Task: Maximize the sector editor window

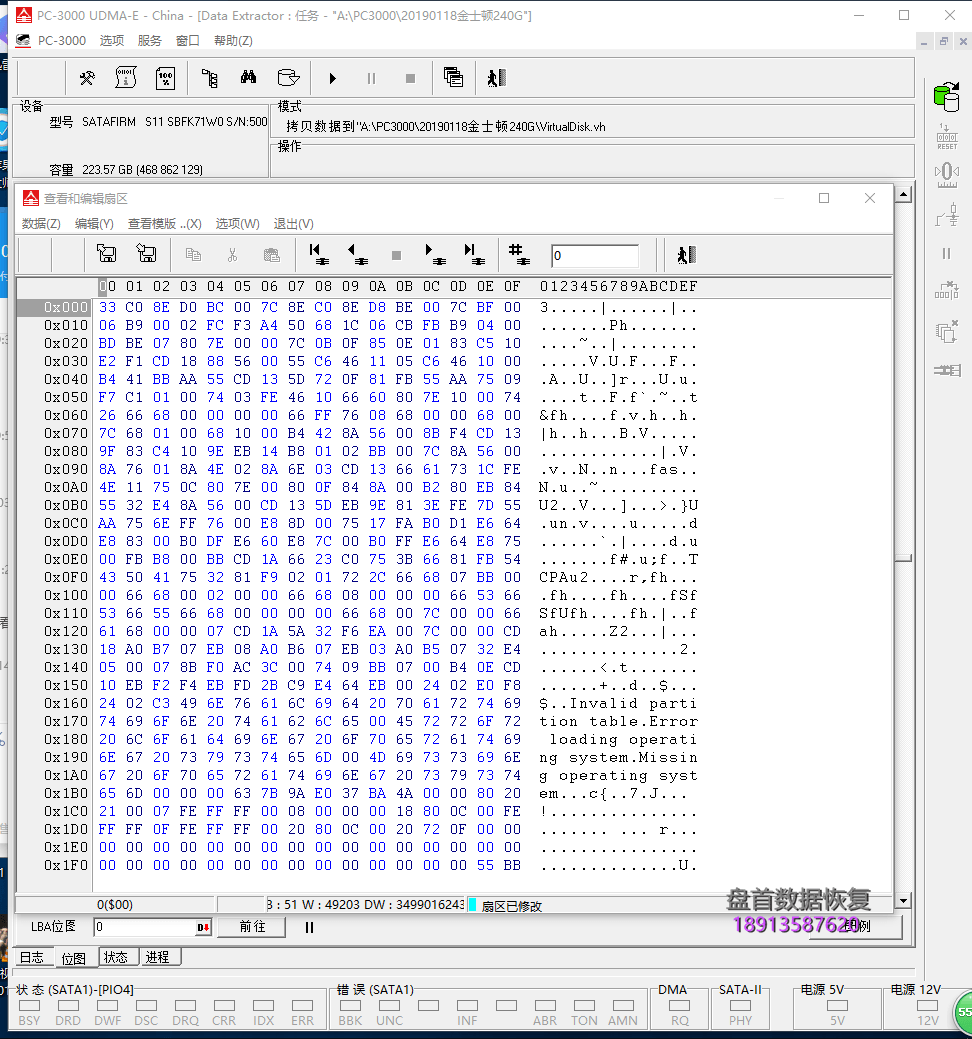Action: click(824, 198)
